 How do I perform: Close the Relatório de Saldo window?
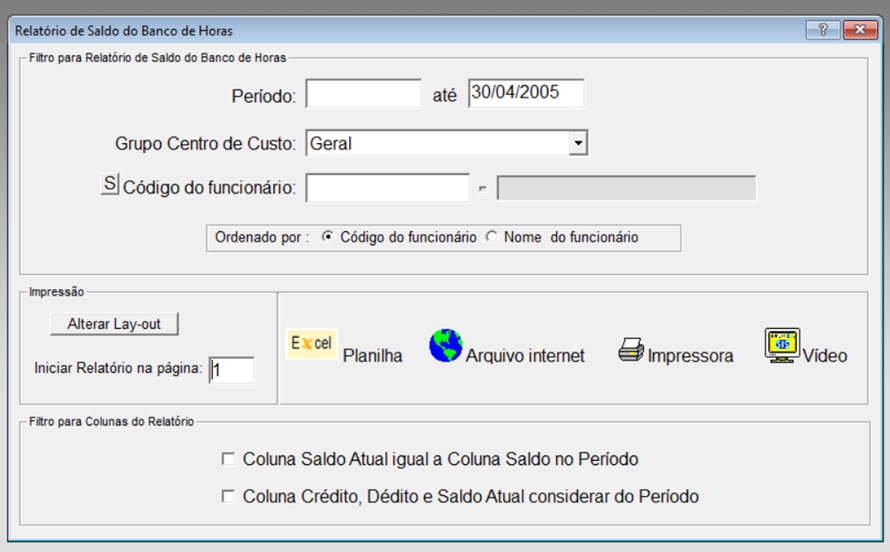860,30
